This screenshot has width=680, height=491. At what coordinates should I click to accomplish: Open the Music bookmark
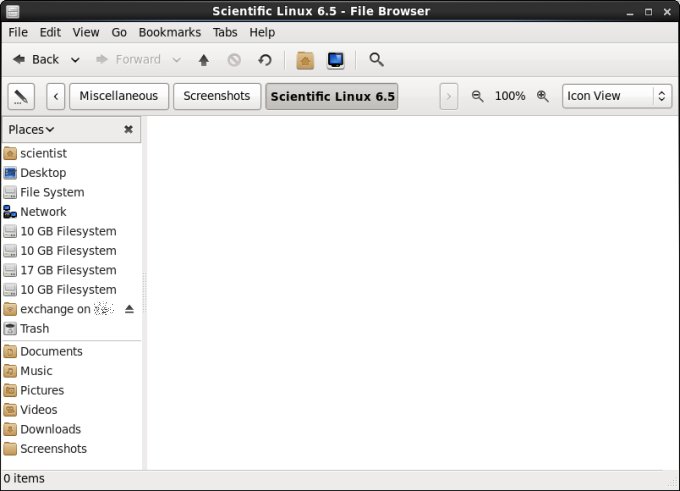coord(72,371)
